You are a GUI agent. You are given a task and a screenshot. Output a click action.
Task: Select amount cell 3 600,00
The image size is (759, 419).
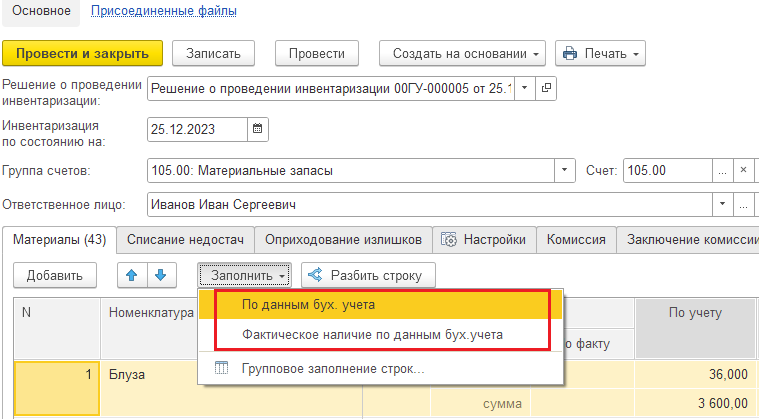695,403
